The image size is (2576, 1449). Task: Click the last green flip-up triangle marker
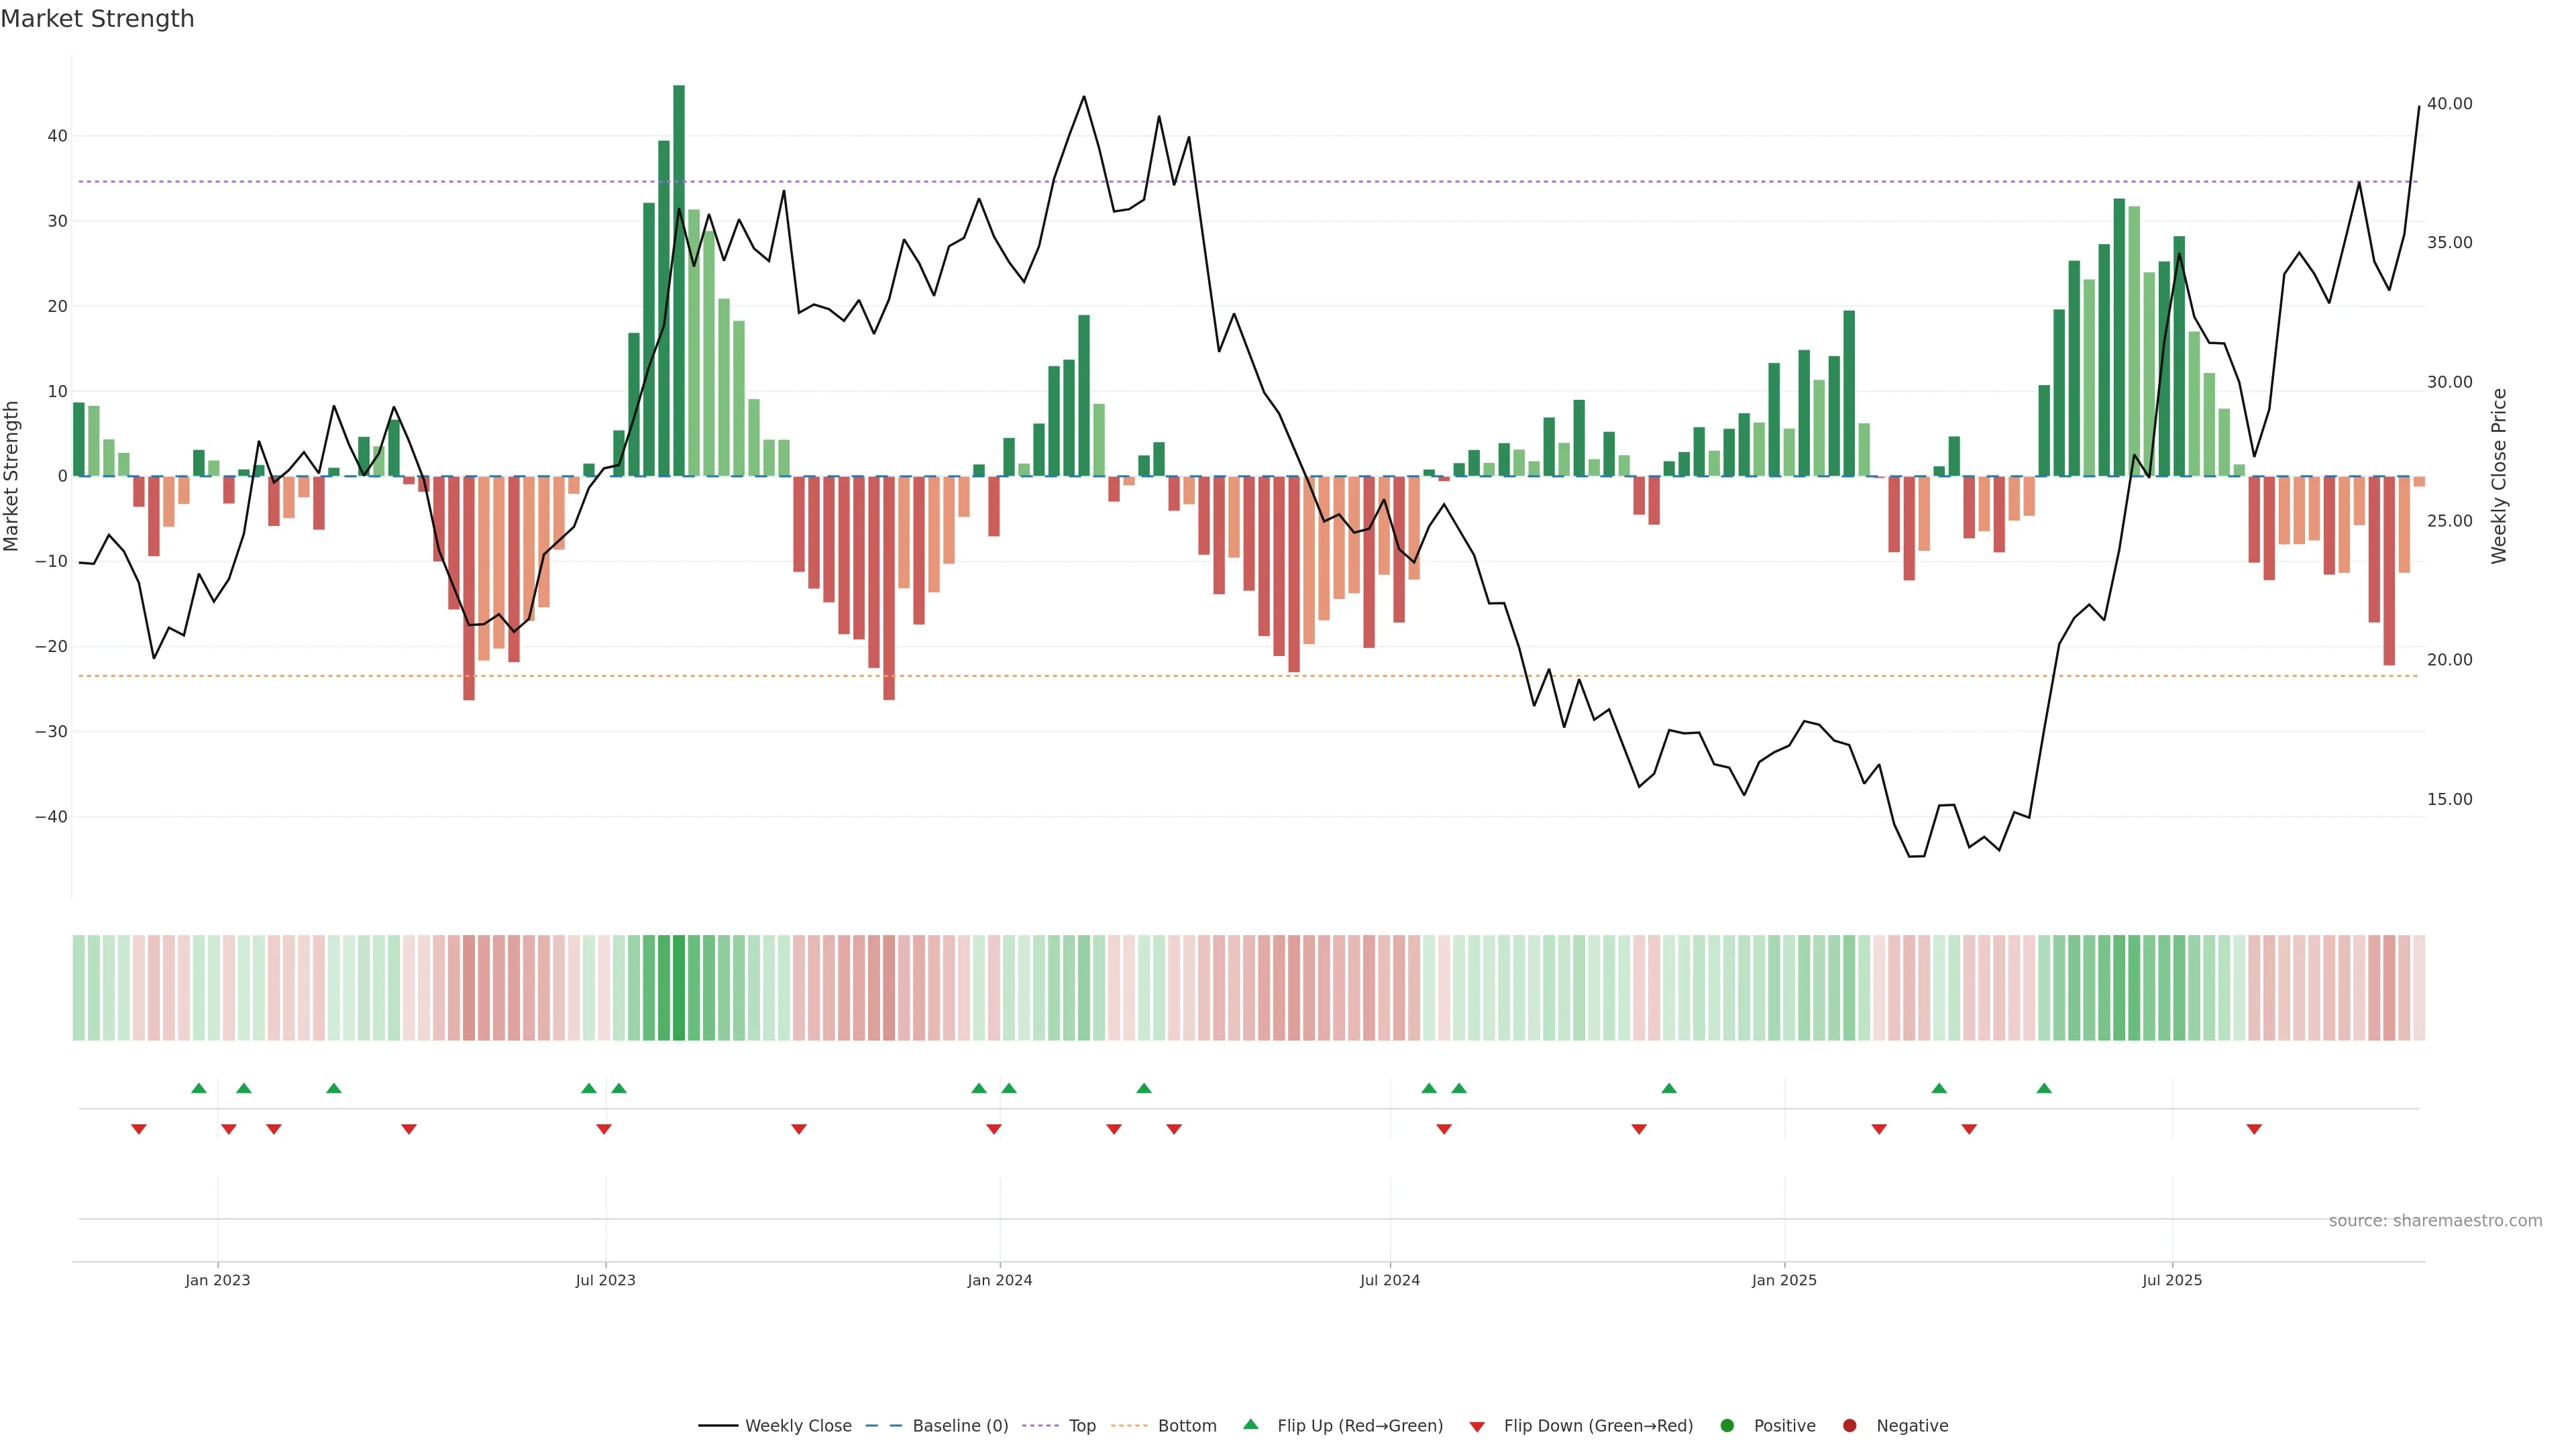2044,1088
